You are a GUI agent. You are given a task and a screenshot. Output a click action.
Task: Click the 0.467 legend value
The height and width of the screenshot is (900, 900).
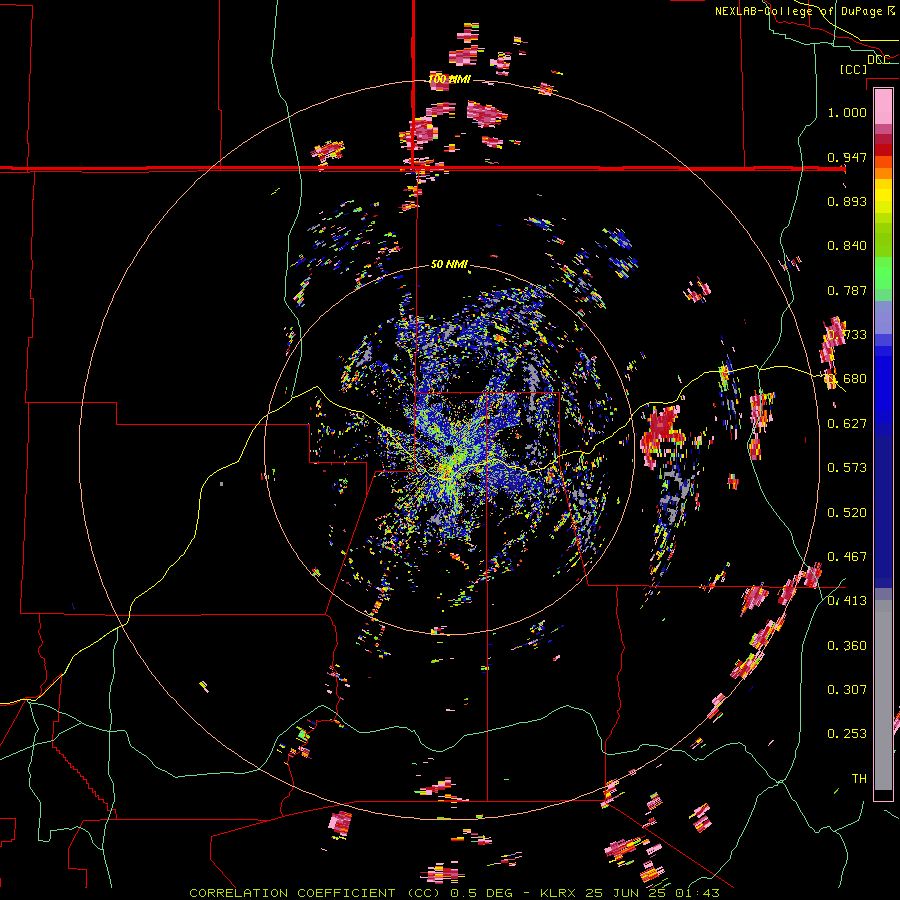click(x=847, y=557)
